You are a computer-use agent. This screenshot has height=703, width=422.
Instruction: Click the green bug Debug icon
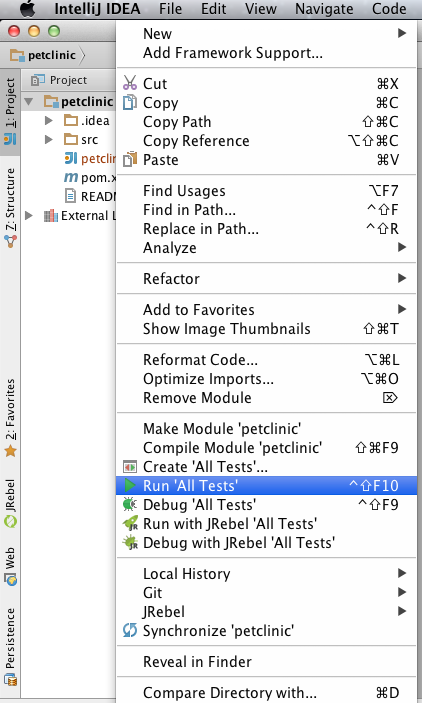[x=130, y=504]
